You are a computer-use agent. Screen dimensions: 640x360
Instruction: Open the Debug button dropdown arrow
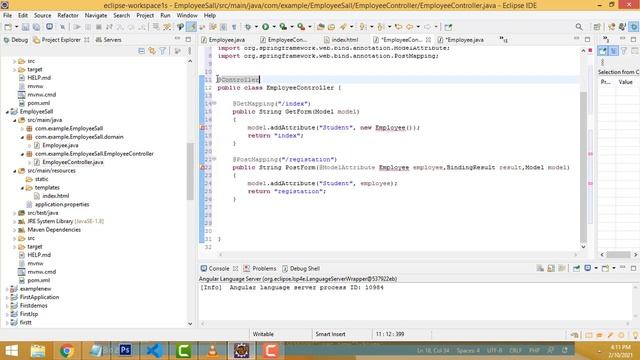[x=256, y=27]
